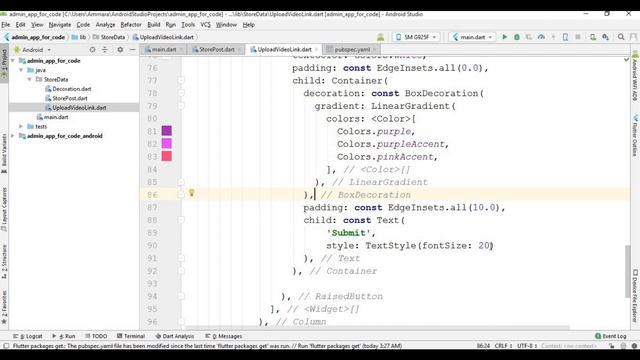Collapse the admin_app_for_code tree node

click(x=13, y=60)
